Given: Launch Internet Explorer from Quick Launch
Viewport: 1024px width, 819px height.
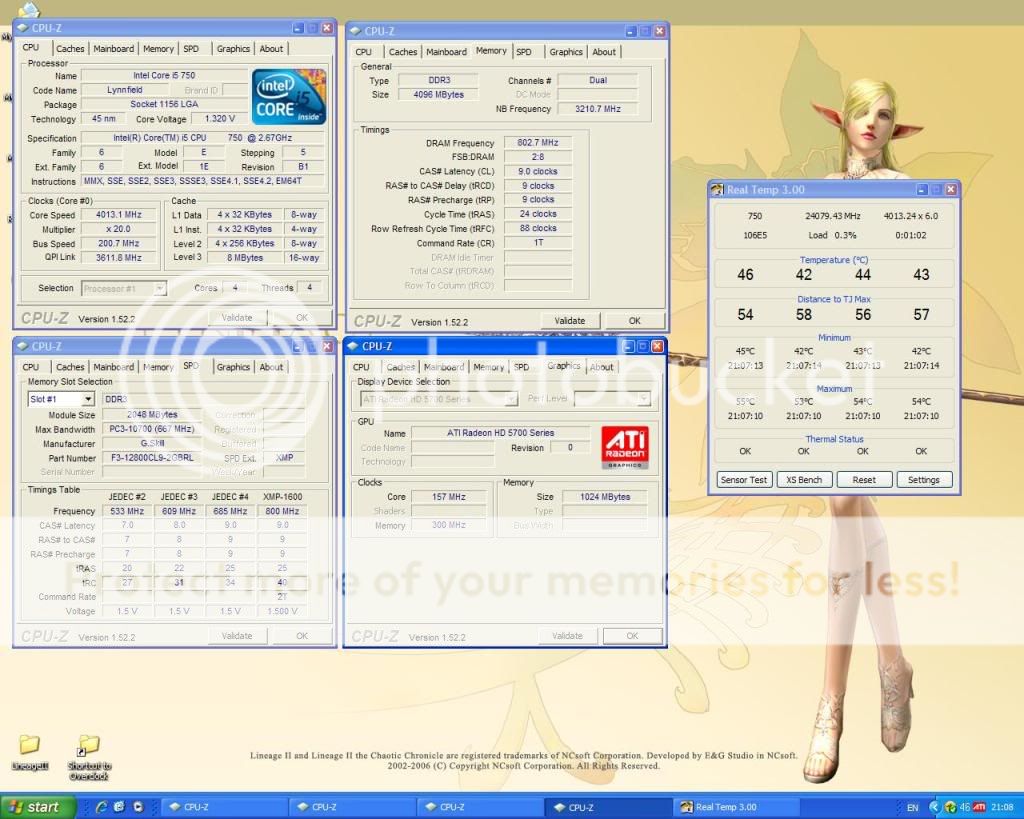Looking at the screenshot, I should pos(101,806).
